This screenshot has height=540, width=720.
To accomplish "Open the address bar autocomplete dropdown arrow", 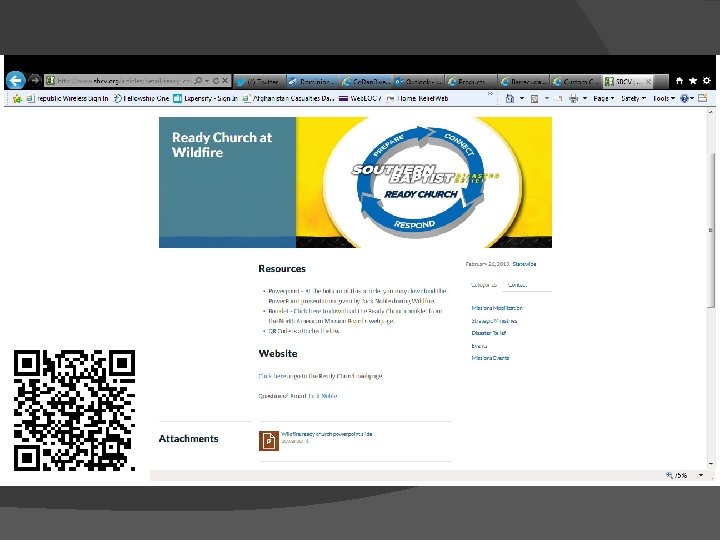I will tap(207, 81).
